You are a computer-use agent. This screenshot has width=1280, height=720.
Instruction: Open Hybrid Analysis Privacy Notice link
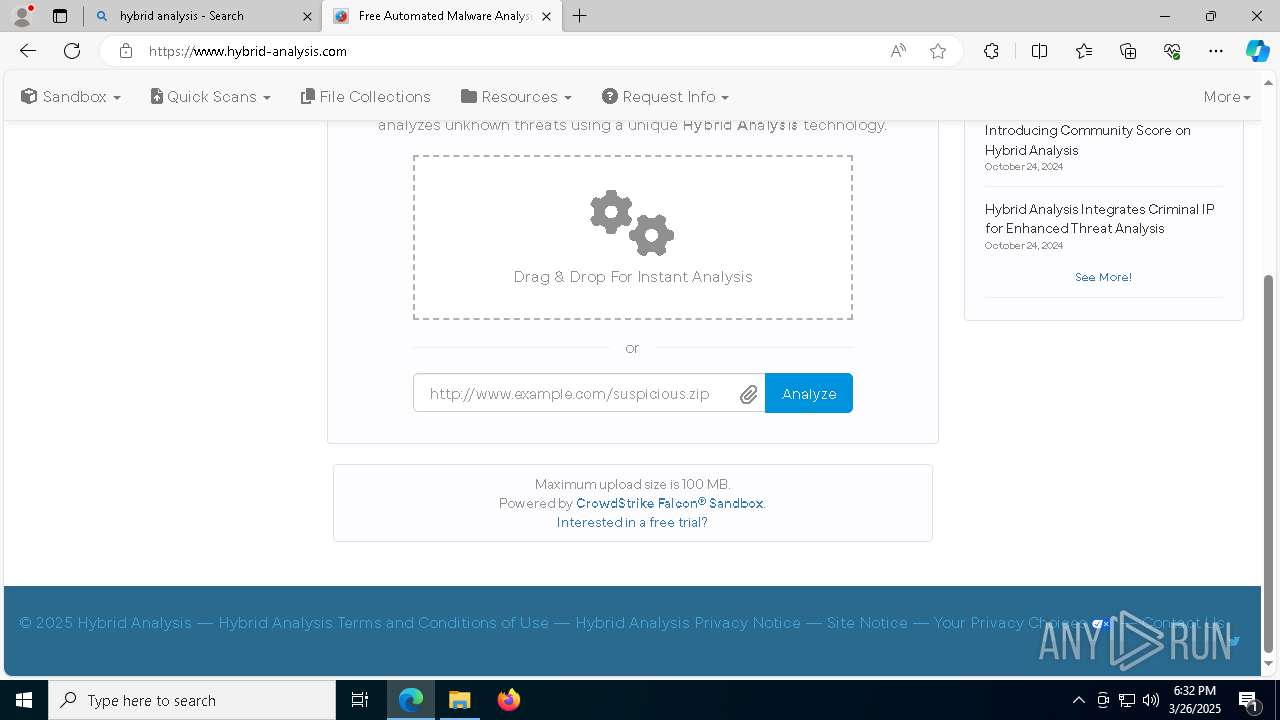(688, 622)
